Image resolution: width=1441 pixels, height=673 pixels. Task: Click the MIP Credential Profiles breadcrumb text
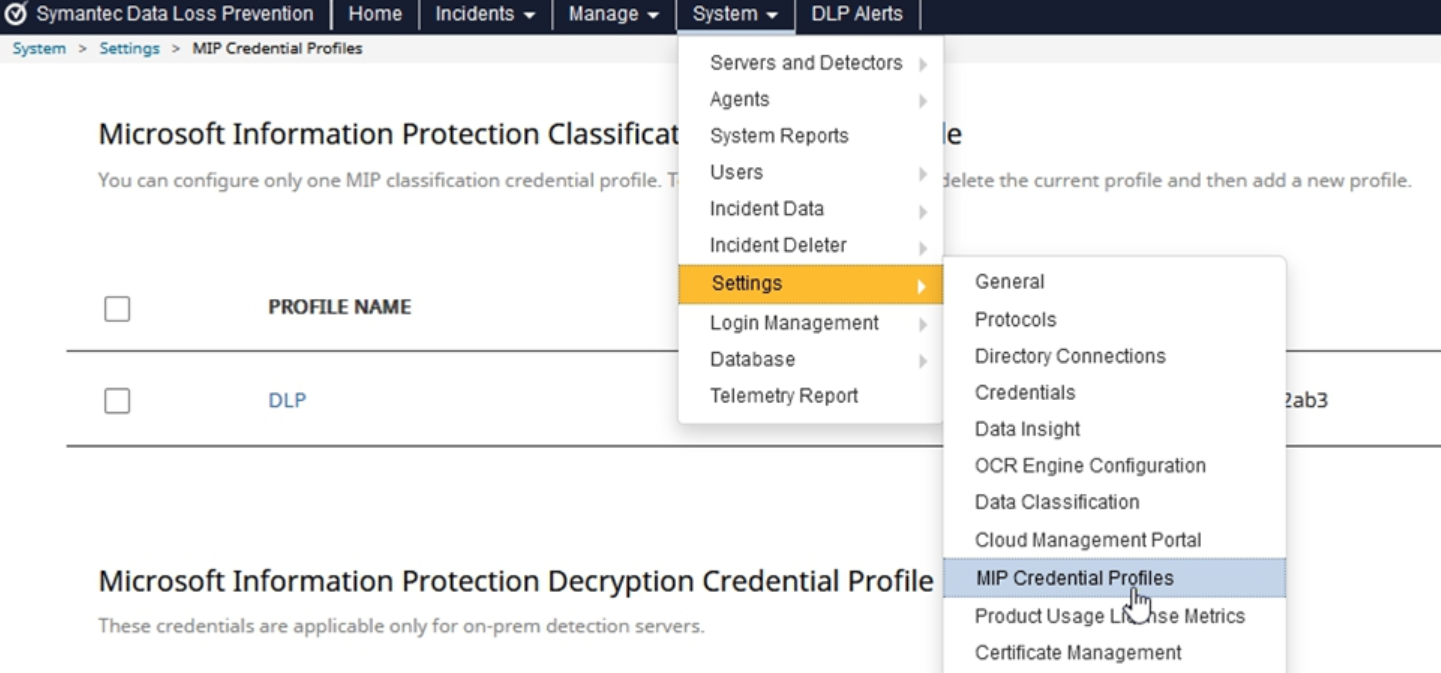click(x=277, y=48)
